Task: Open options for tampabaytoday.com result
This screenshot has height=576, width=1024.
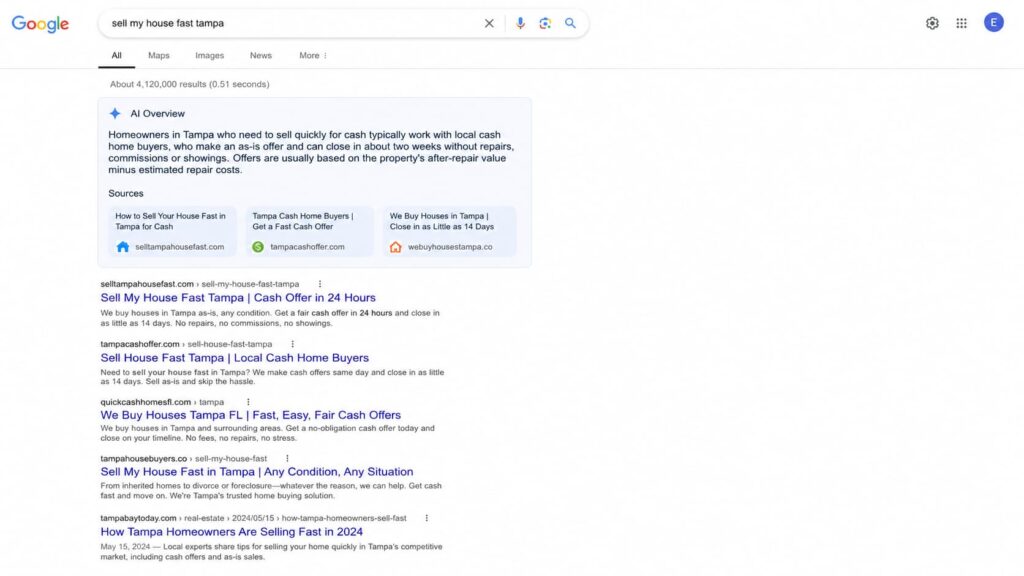Action: click(x=426, y=518)
